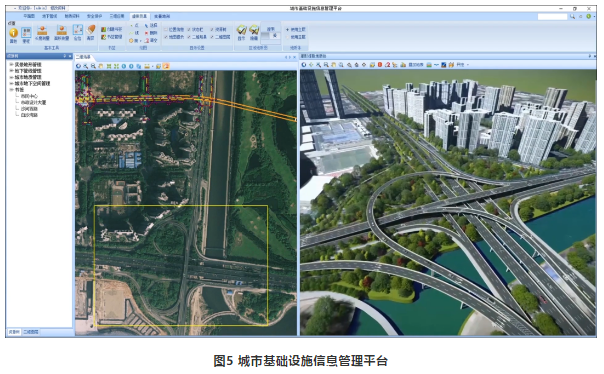This screenshot has width=604, height=374.
Task: Click the pan hand icon in 3D view toolbar
Action: (x=334, y=65)
